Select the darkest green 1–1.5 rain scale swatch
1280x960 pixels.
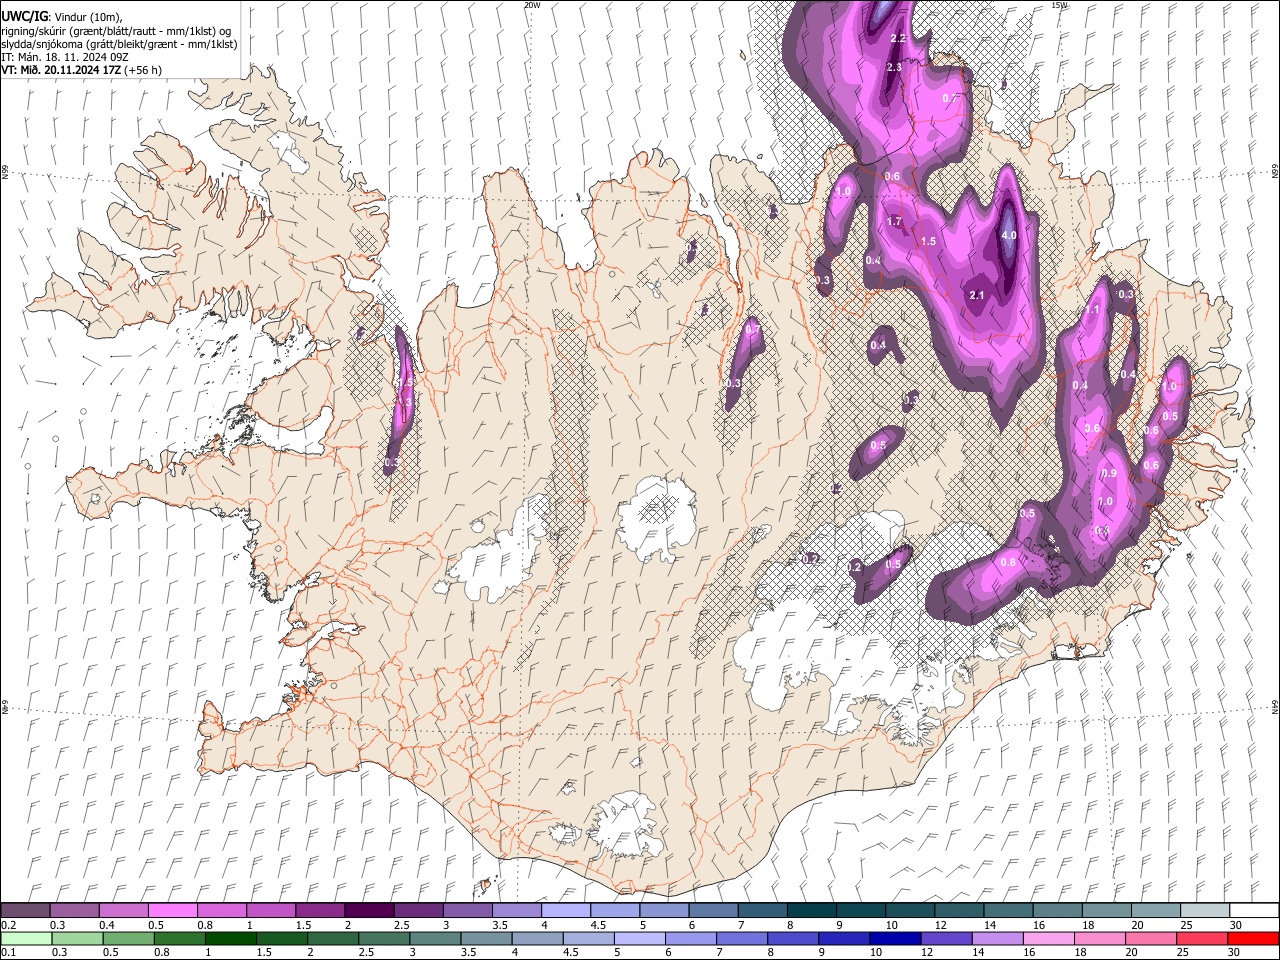(x=230, y=938)
